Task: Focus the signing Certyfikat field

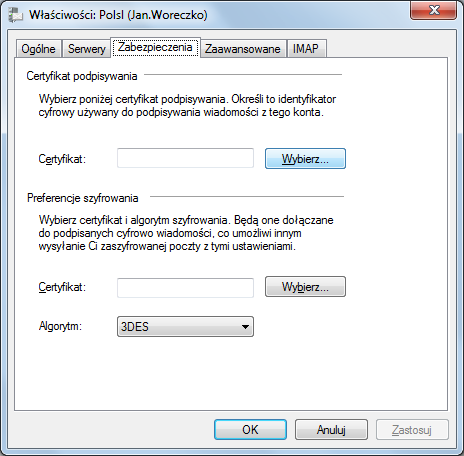Action: [185, 158]
